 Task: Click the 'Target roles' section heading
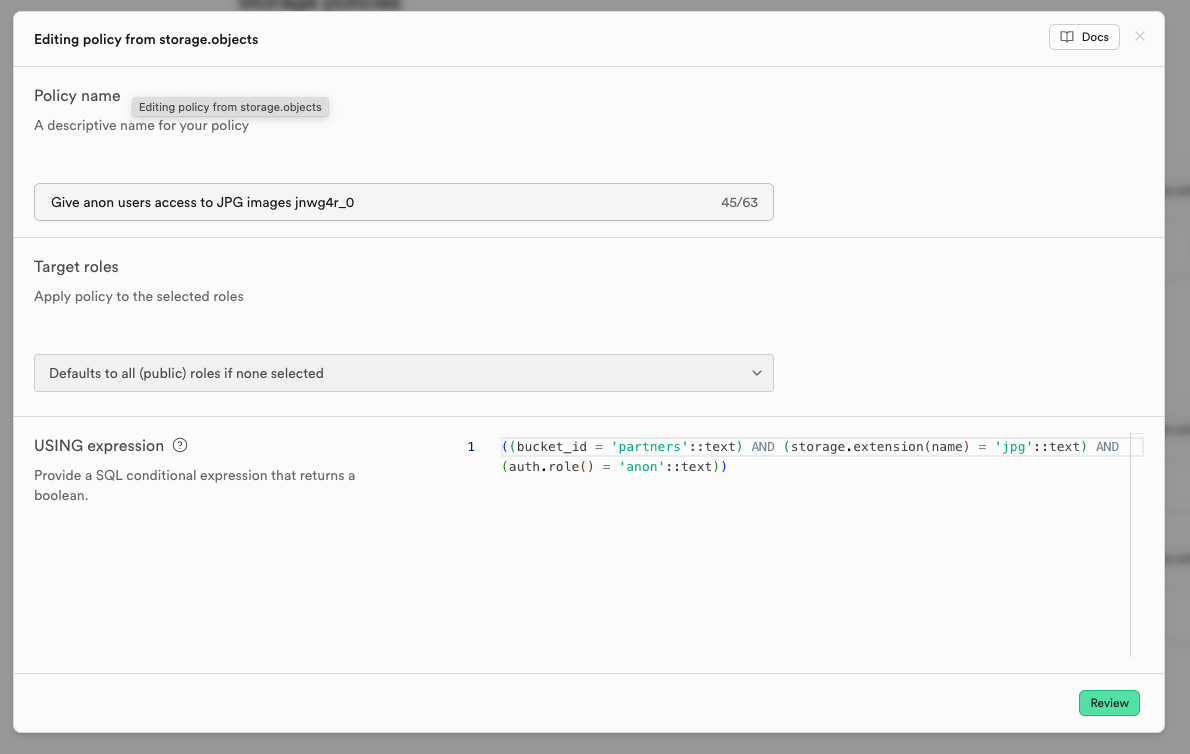[x=76, y=267]
